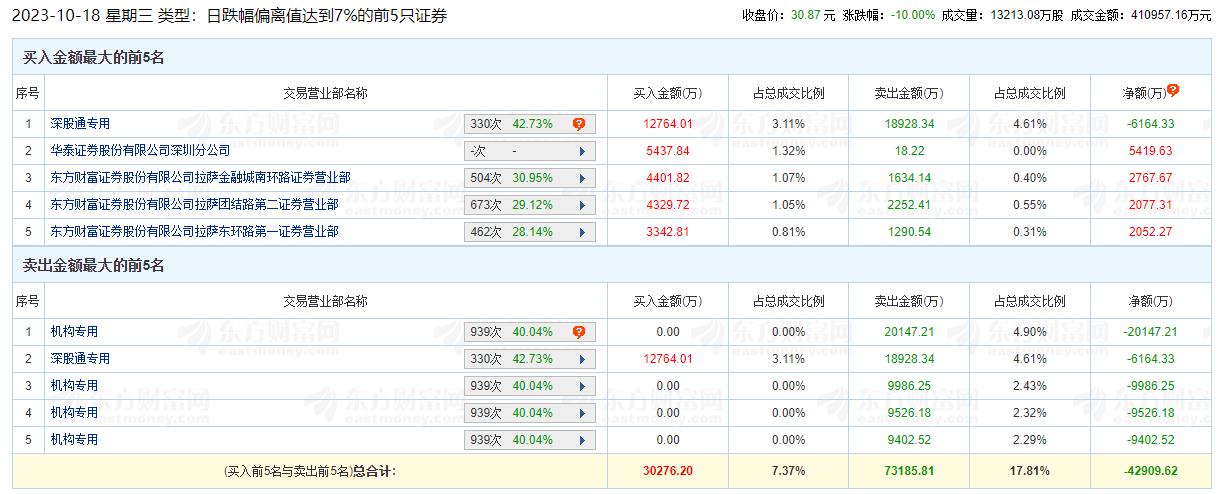Open 东方财富证券拉萨金融城南环路证券营业部 link

coord(200,178)
